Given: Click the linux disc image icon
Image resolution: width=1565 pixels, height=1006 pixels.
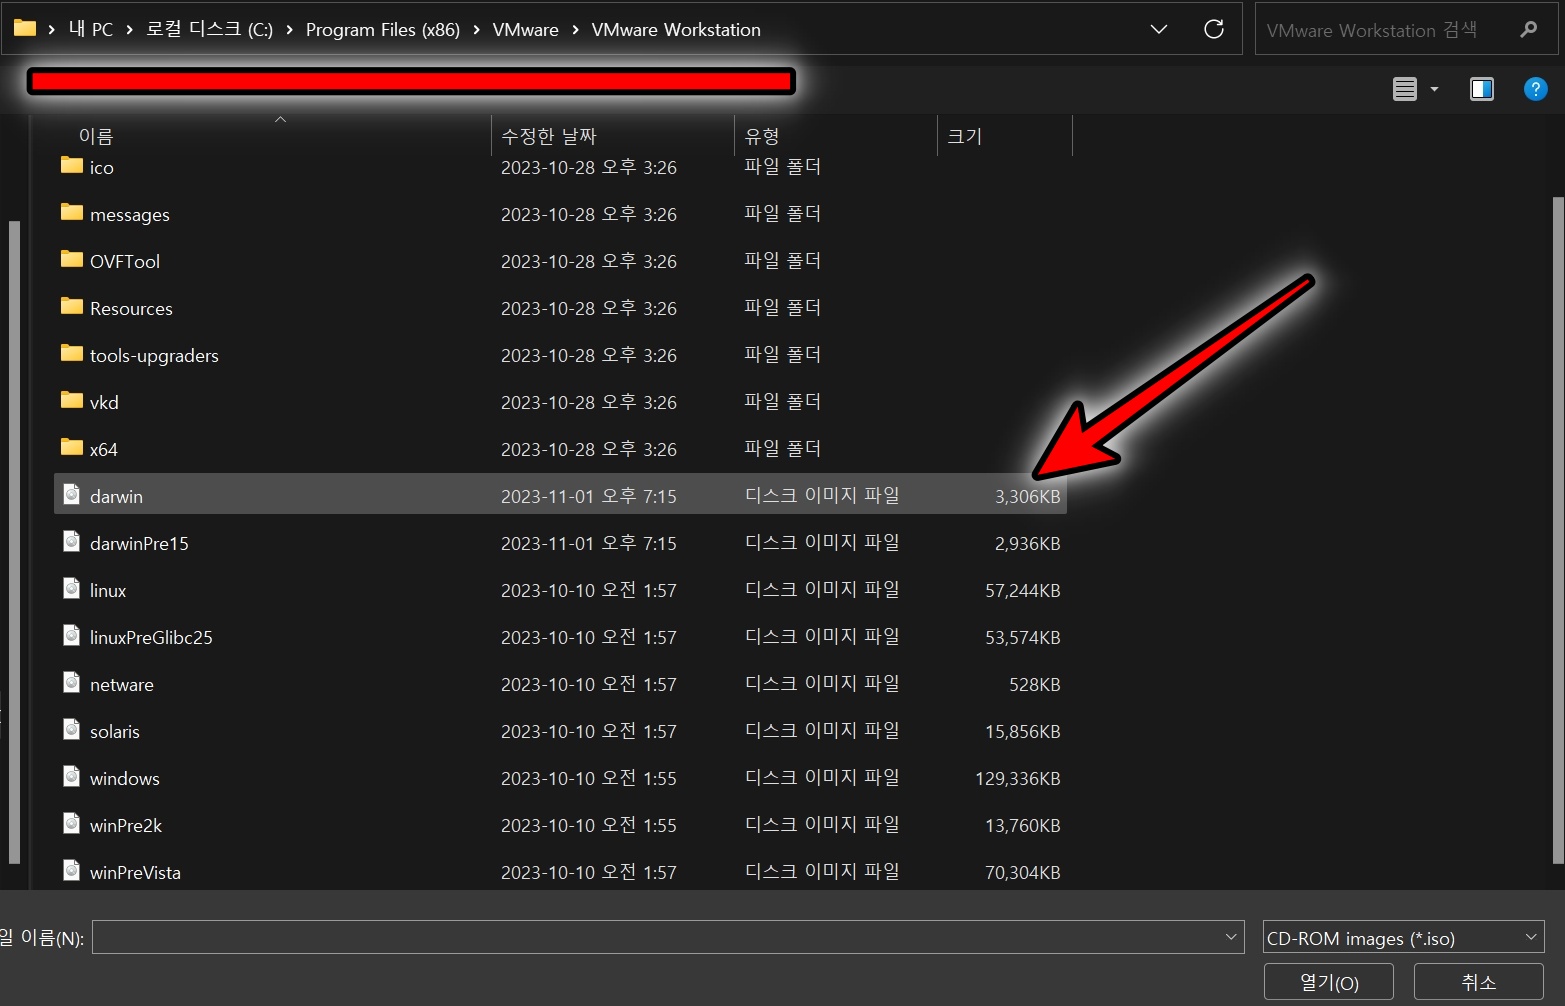Looking at the screenshot, I should click(x=72, y=588).
